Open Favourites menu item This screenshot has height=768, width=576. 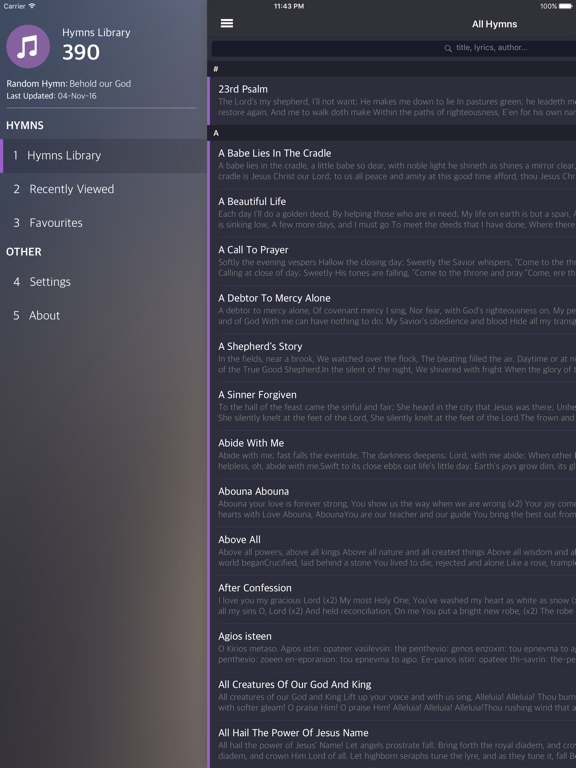(103, 223)
